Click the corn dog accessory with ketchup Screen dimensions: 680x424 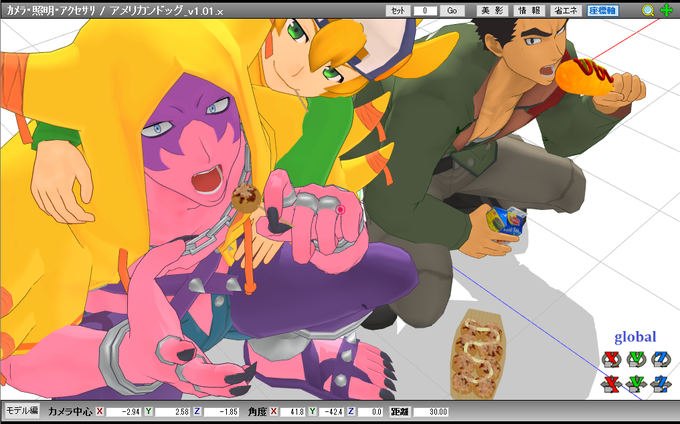click(585, 77)
